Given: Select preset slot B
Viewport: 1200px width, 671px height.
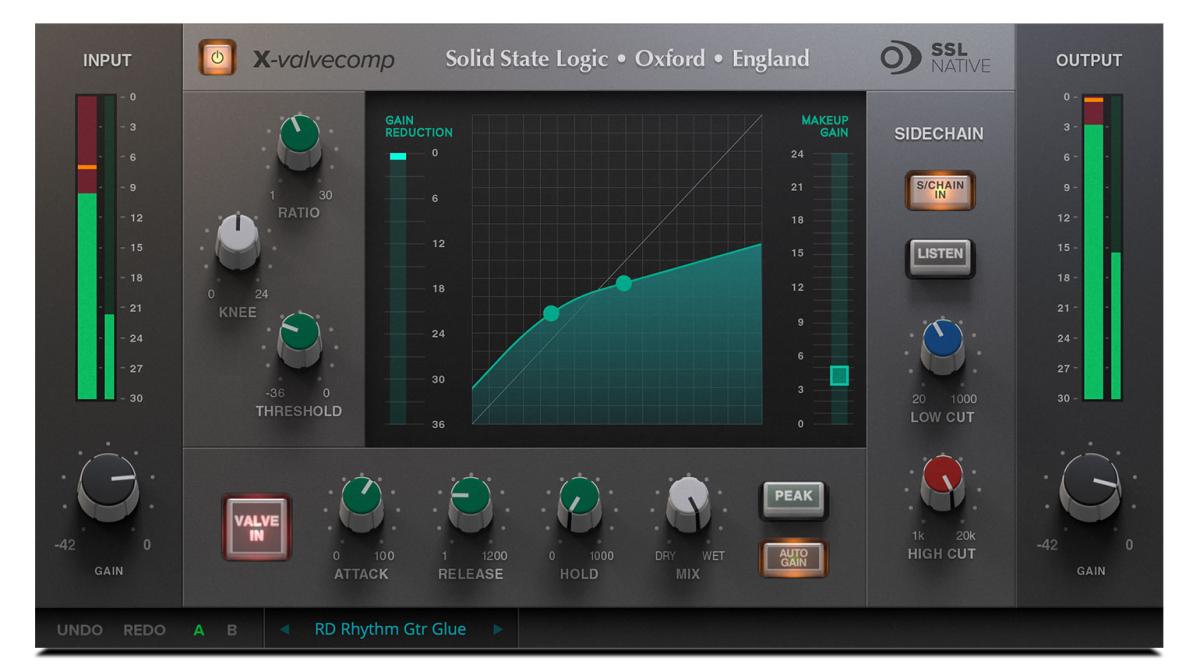Looking at the screenshot, I should (232, 630).
